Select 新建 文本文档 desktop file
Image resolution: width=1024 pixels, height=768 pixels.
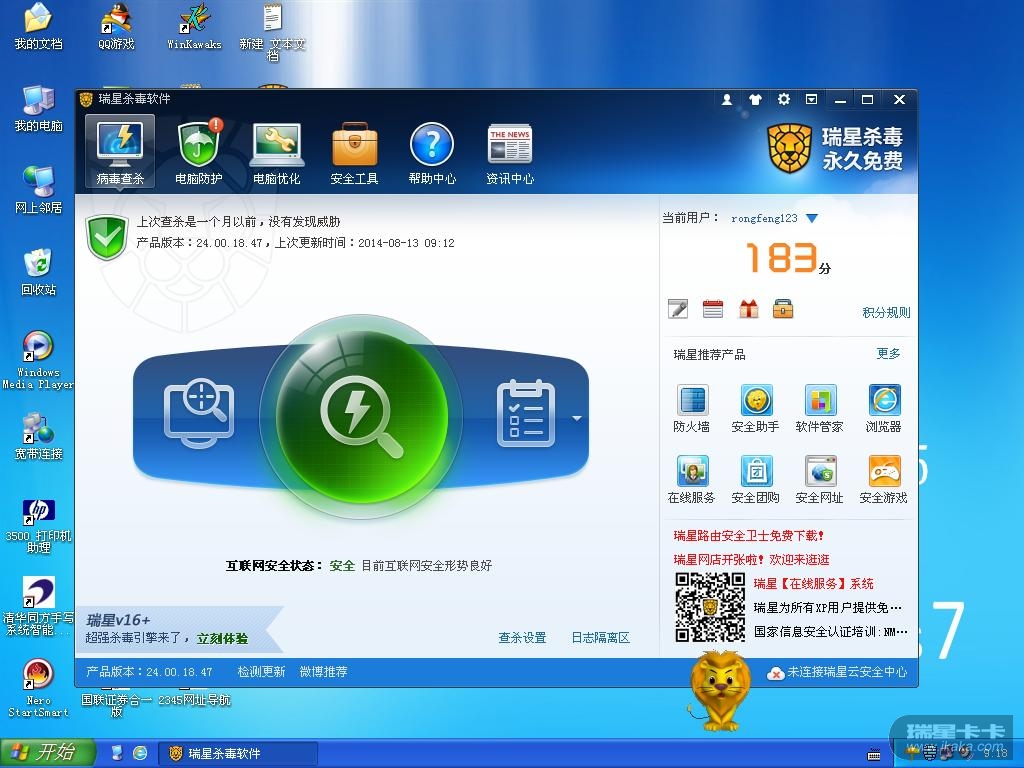[272, 33]
